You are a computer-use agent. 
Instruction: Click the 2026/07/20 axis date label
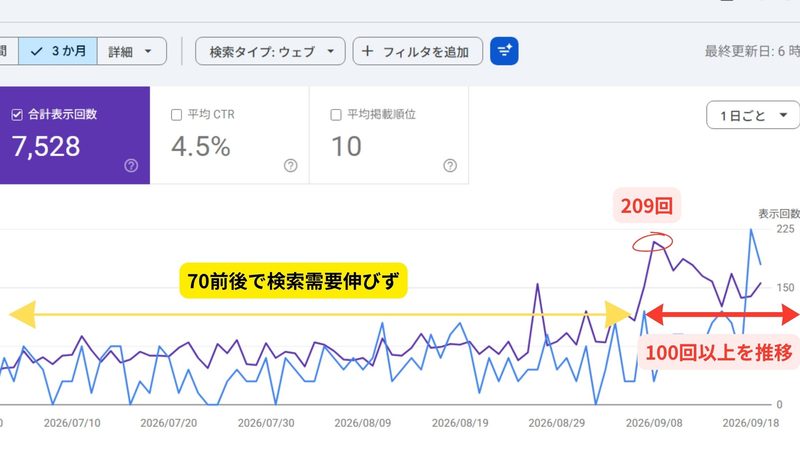(x=169, y=423)
